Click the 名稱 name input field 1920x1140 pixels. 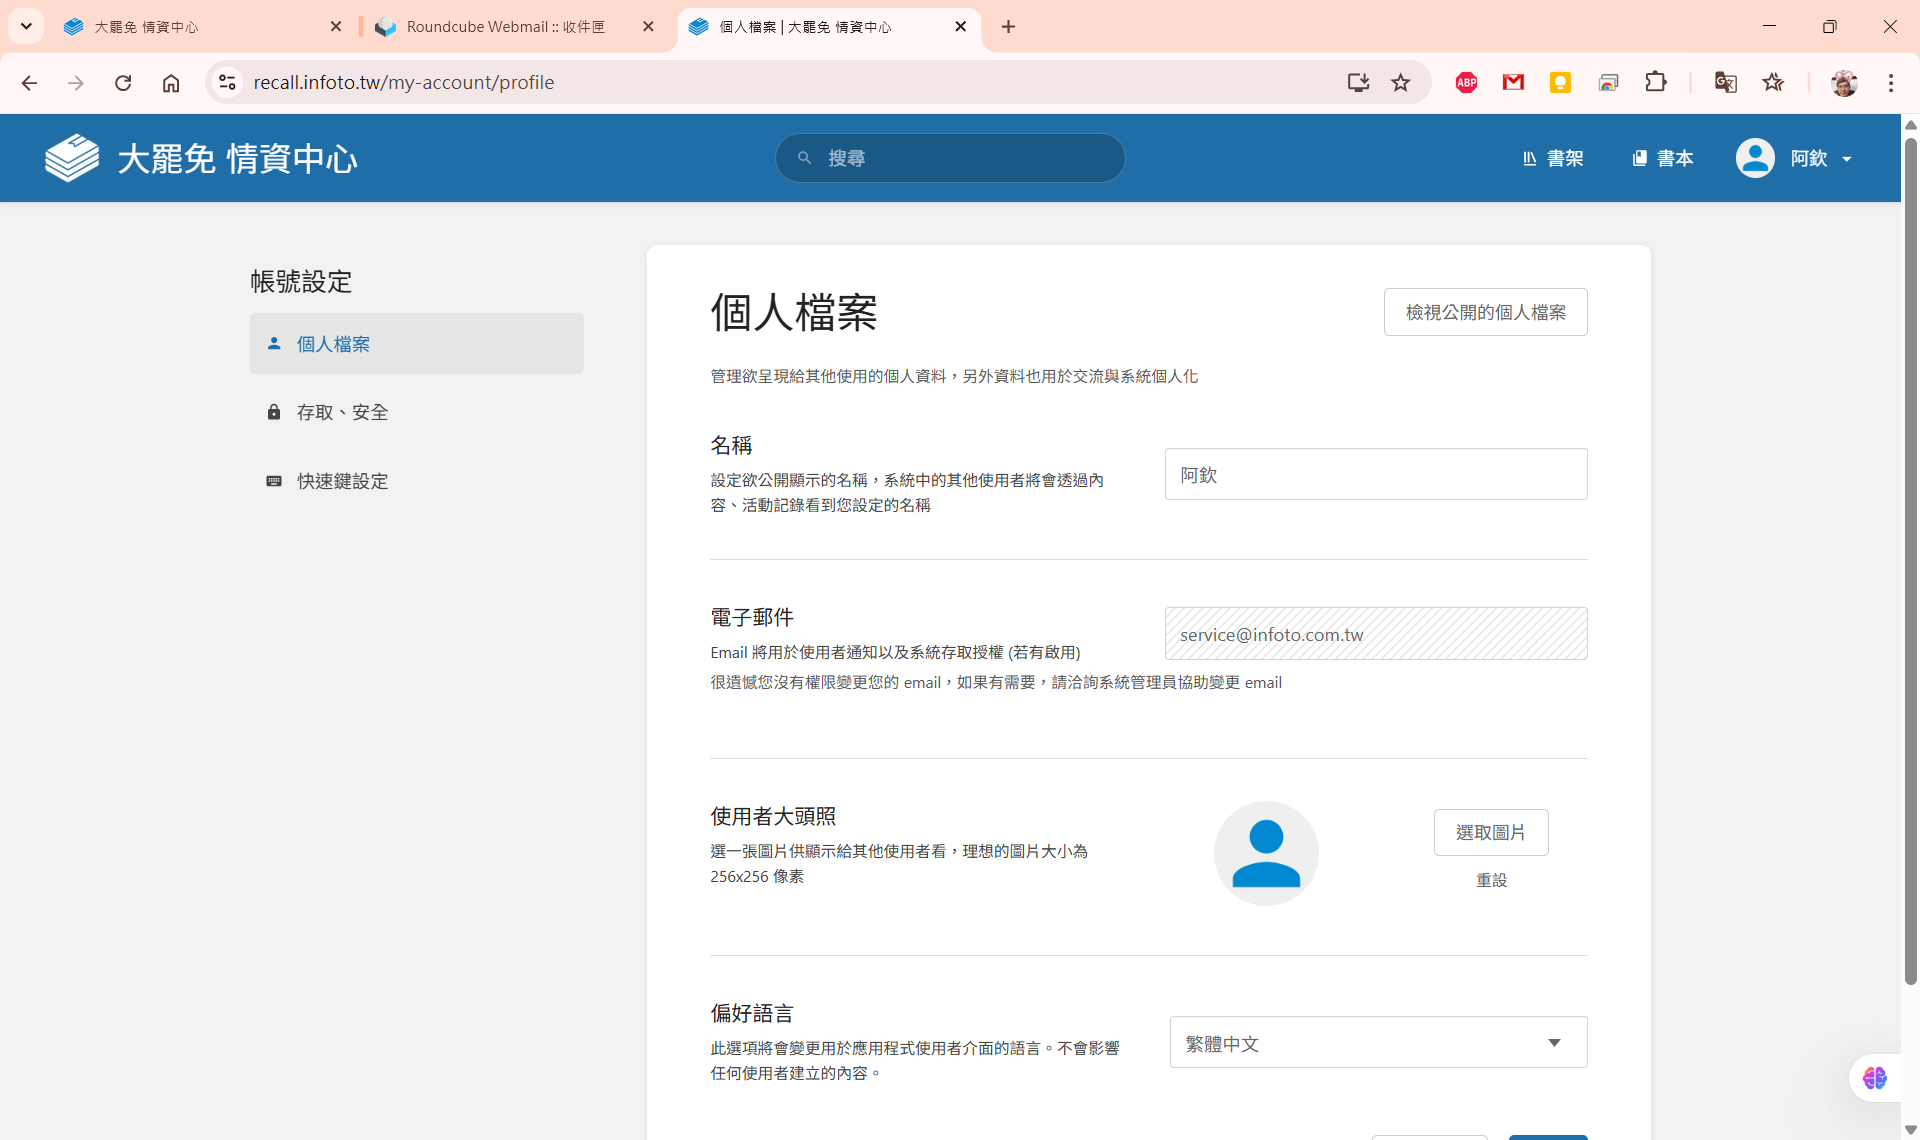click(1375, 474)
